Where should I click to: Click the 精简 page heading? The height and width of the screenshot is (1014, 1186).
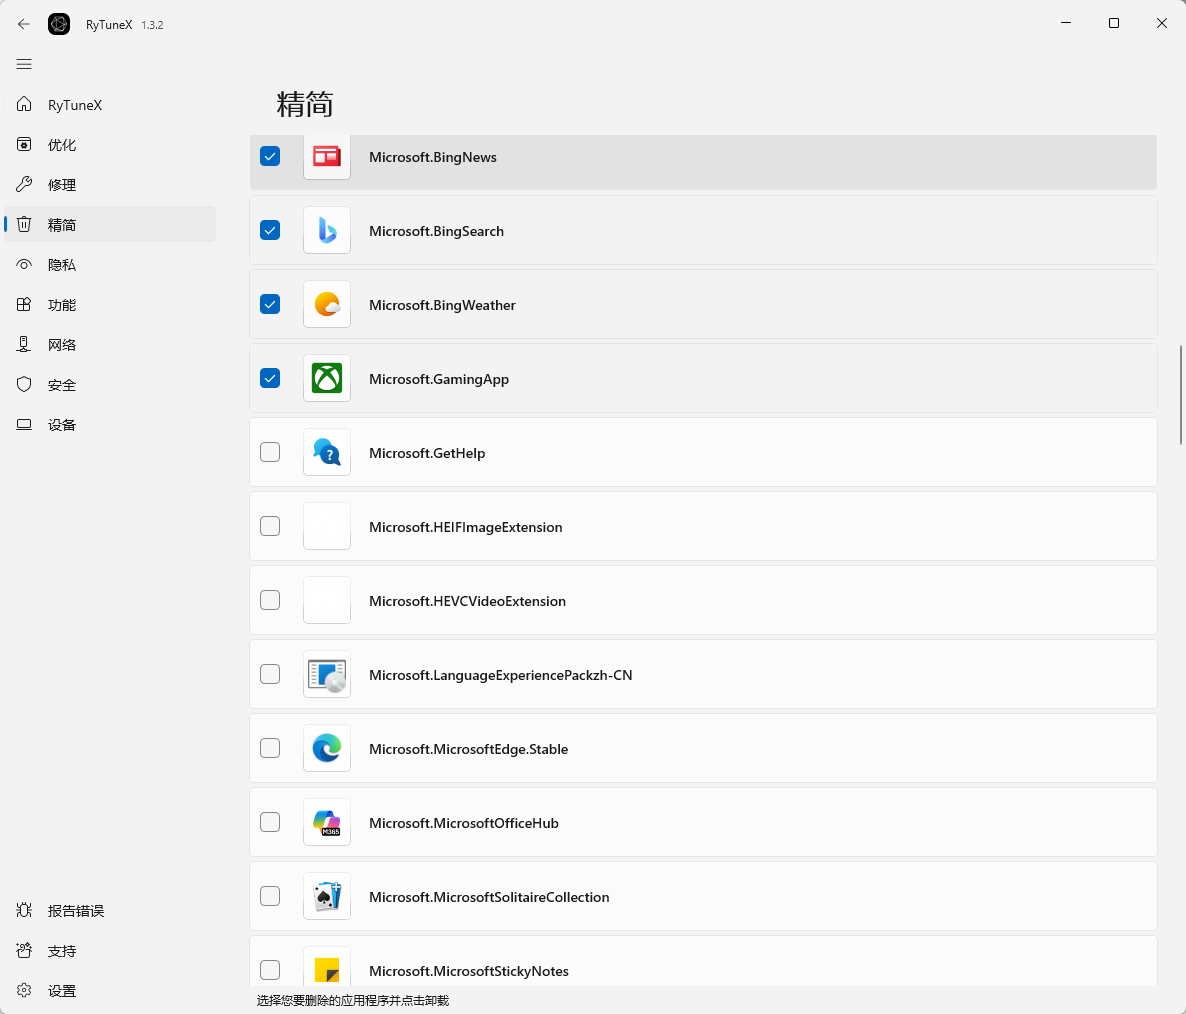tap(305, 104)
